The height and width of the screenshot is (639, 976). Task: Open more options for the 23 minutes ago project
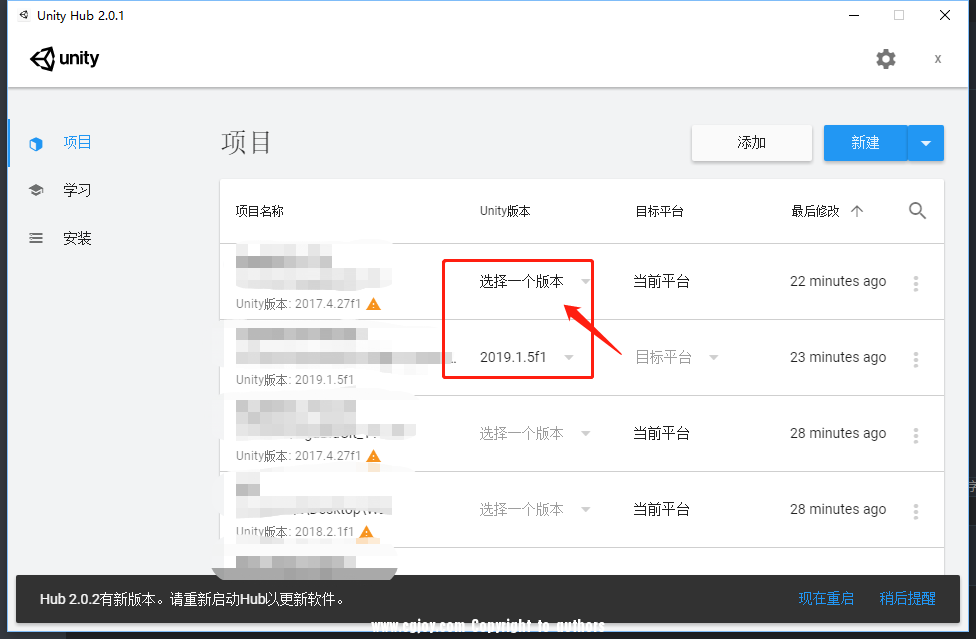tap(916, 359)
